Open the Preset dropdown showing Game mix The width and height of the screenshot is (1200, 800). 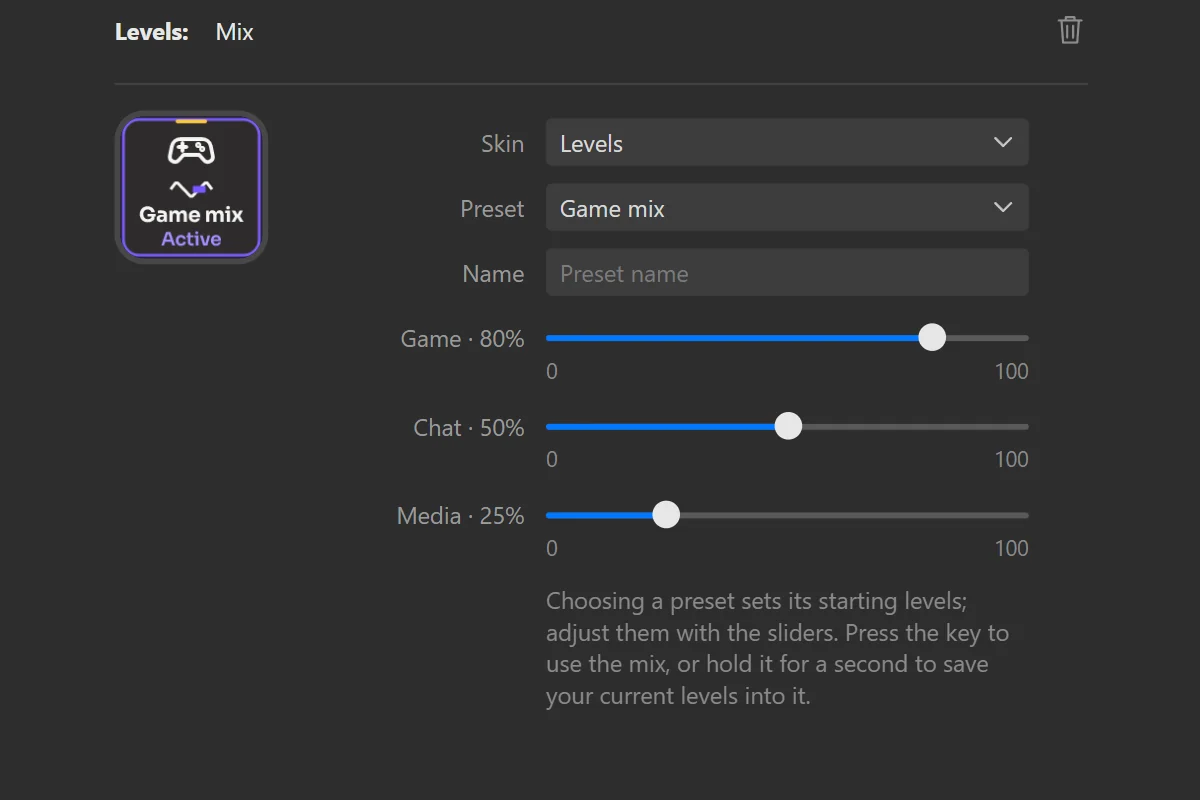point(787,208)
